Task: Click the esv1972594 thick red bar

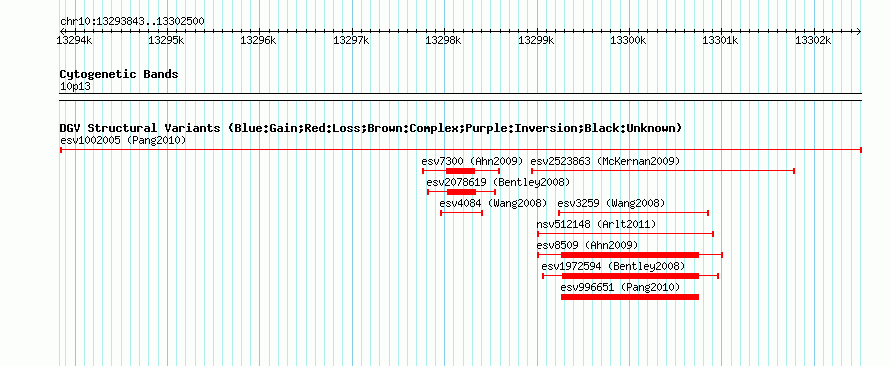Action: [631, 276]
